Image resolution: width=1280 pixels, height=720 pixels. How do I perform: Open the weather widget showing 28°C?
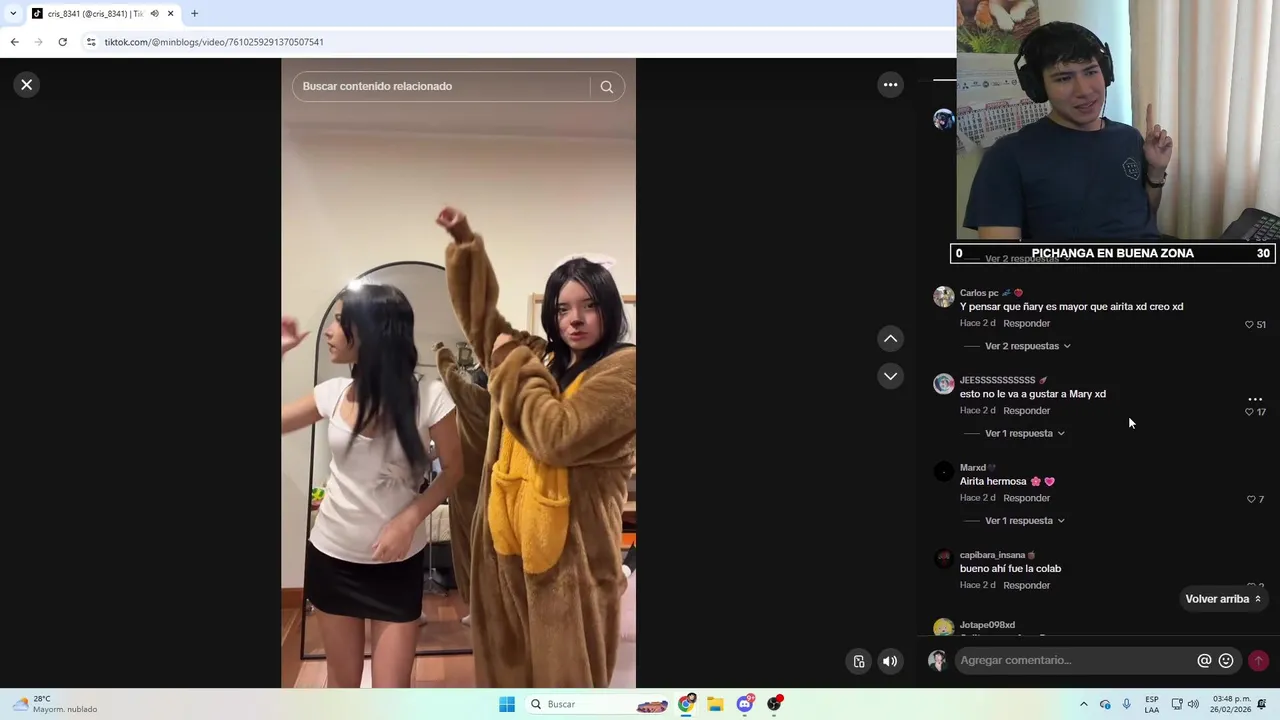pos(55,704)
